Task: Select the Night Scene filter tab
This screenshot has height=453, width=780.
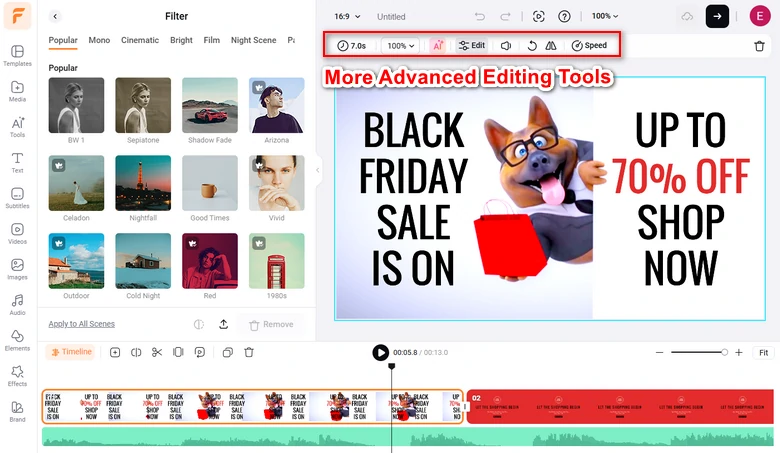Action: click(x=253, y=40)
